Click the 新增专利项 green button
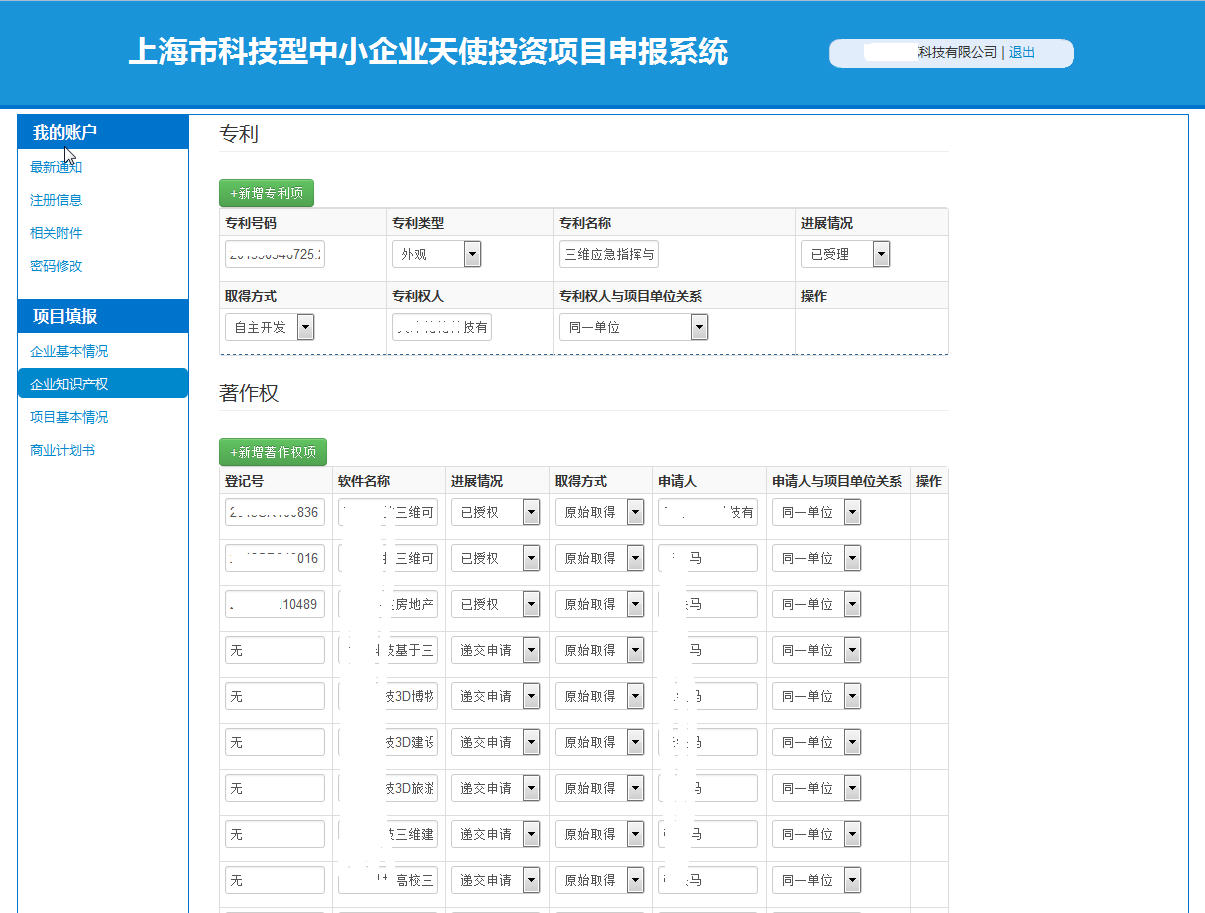 click(x=266, y=193)
